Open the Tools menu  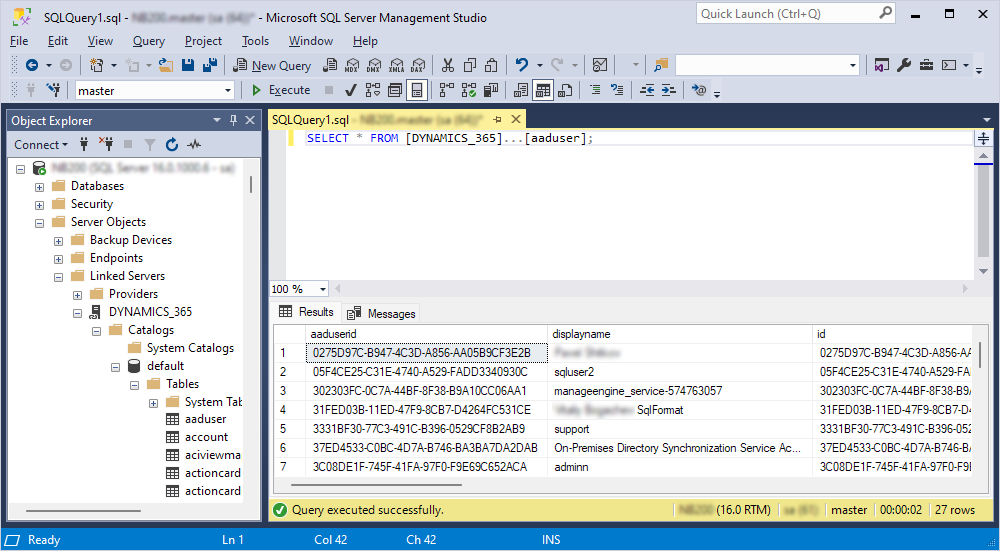(255, 41)
